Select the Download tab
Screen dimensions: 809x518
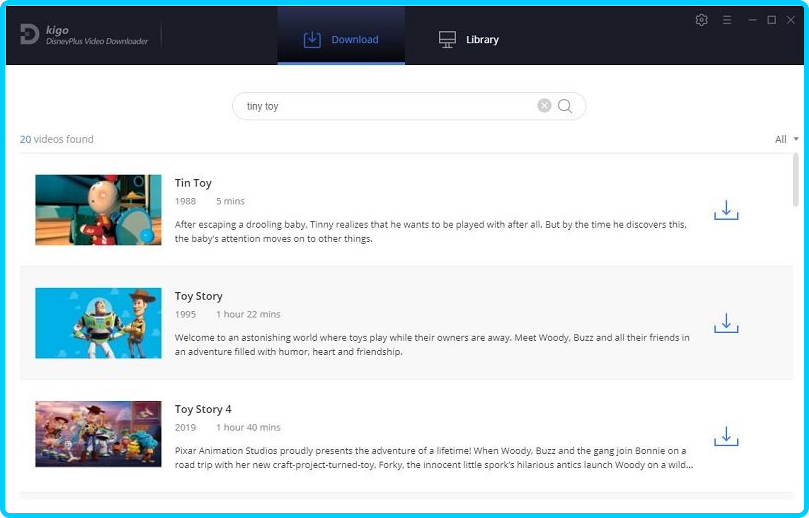point(341,40)
